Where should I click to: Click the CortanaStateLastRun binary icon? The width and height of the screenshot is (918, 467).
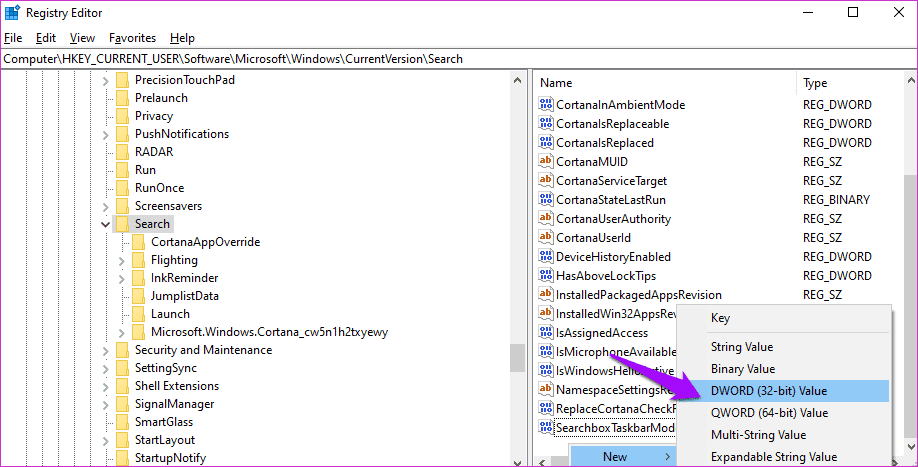pos(546,200)
